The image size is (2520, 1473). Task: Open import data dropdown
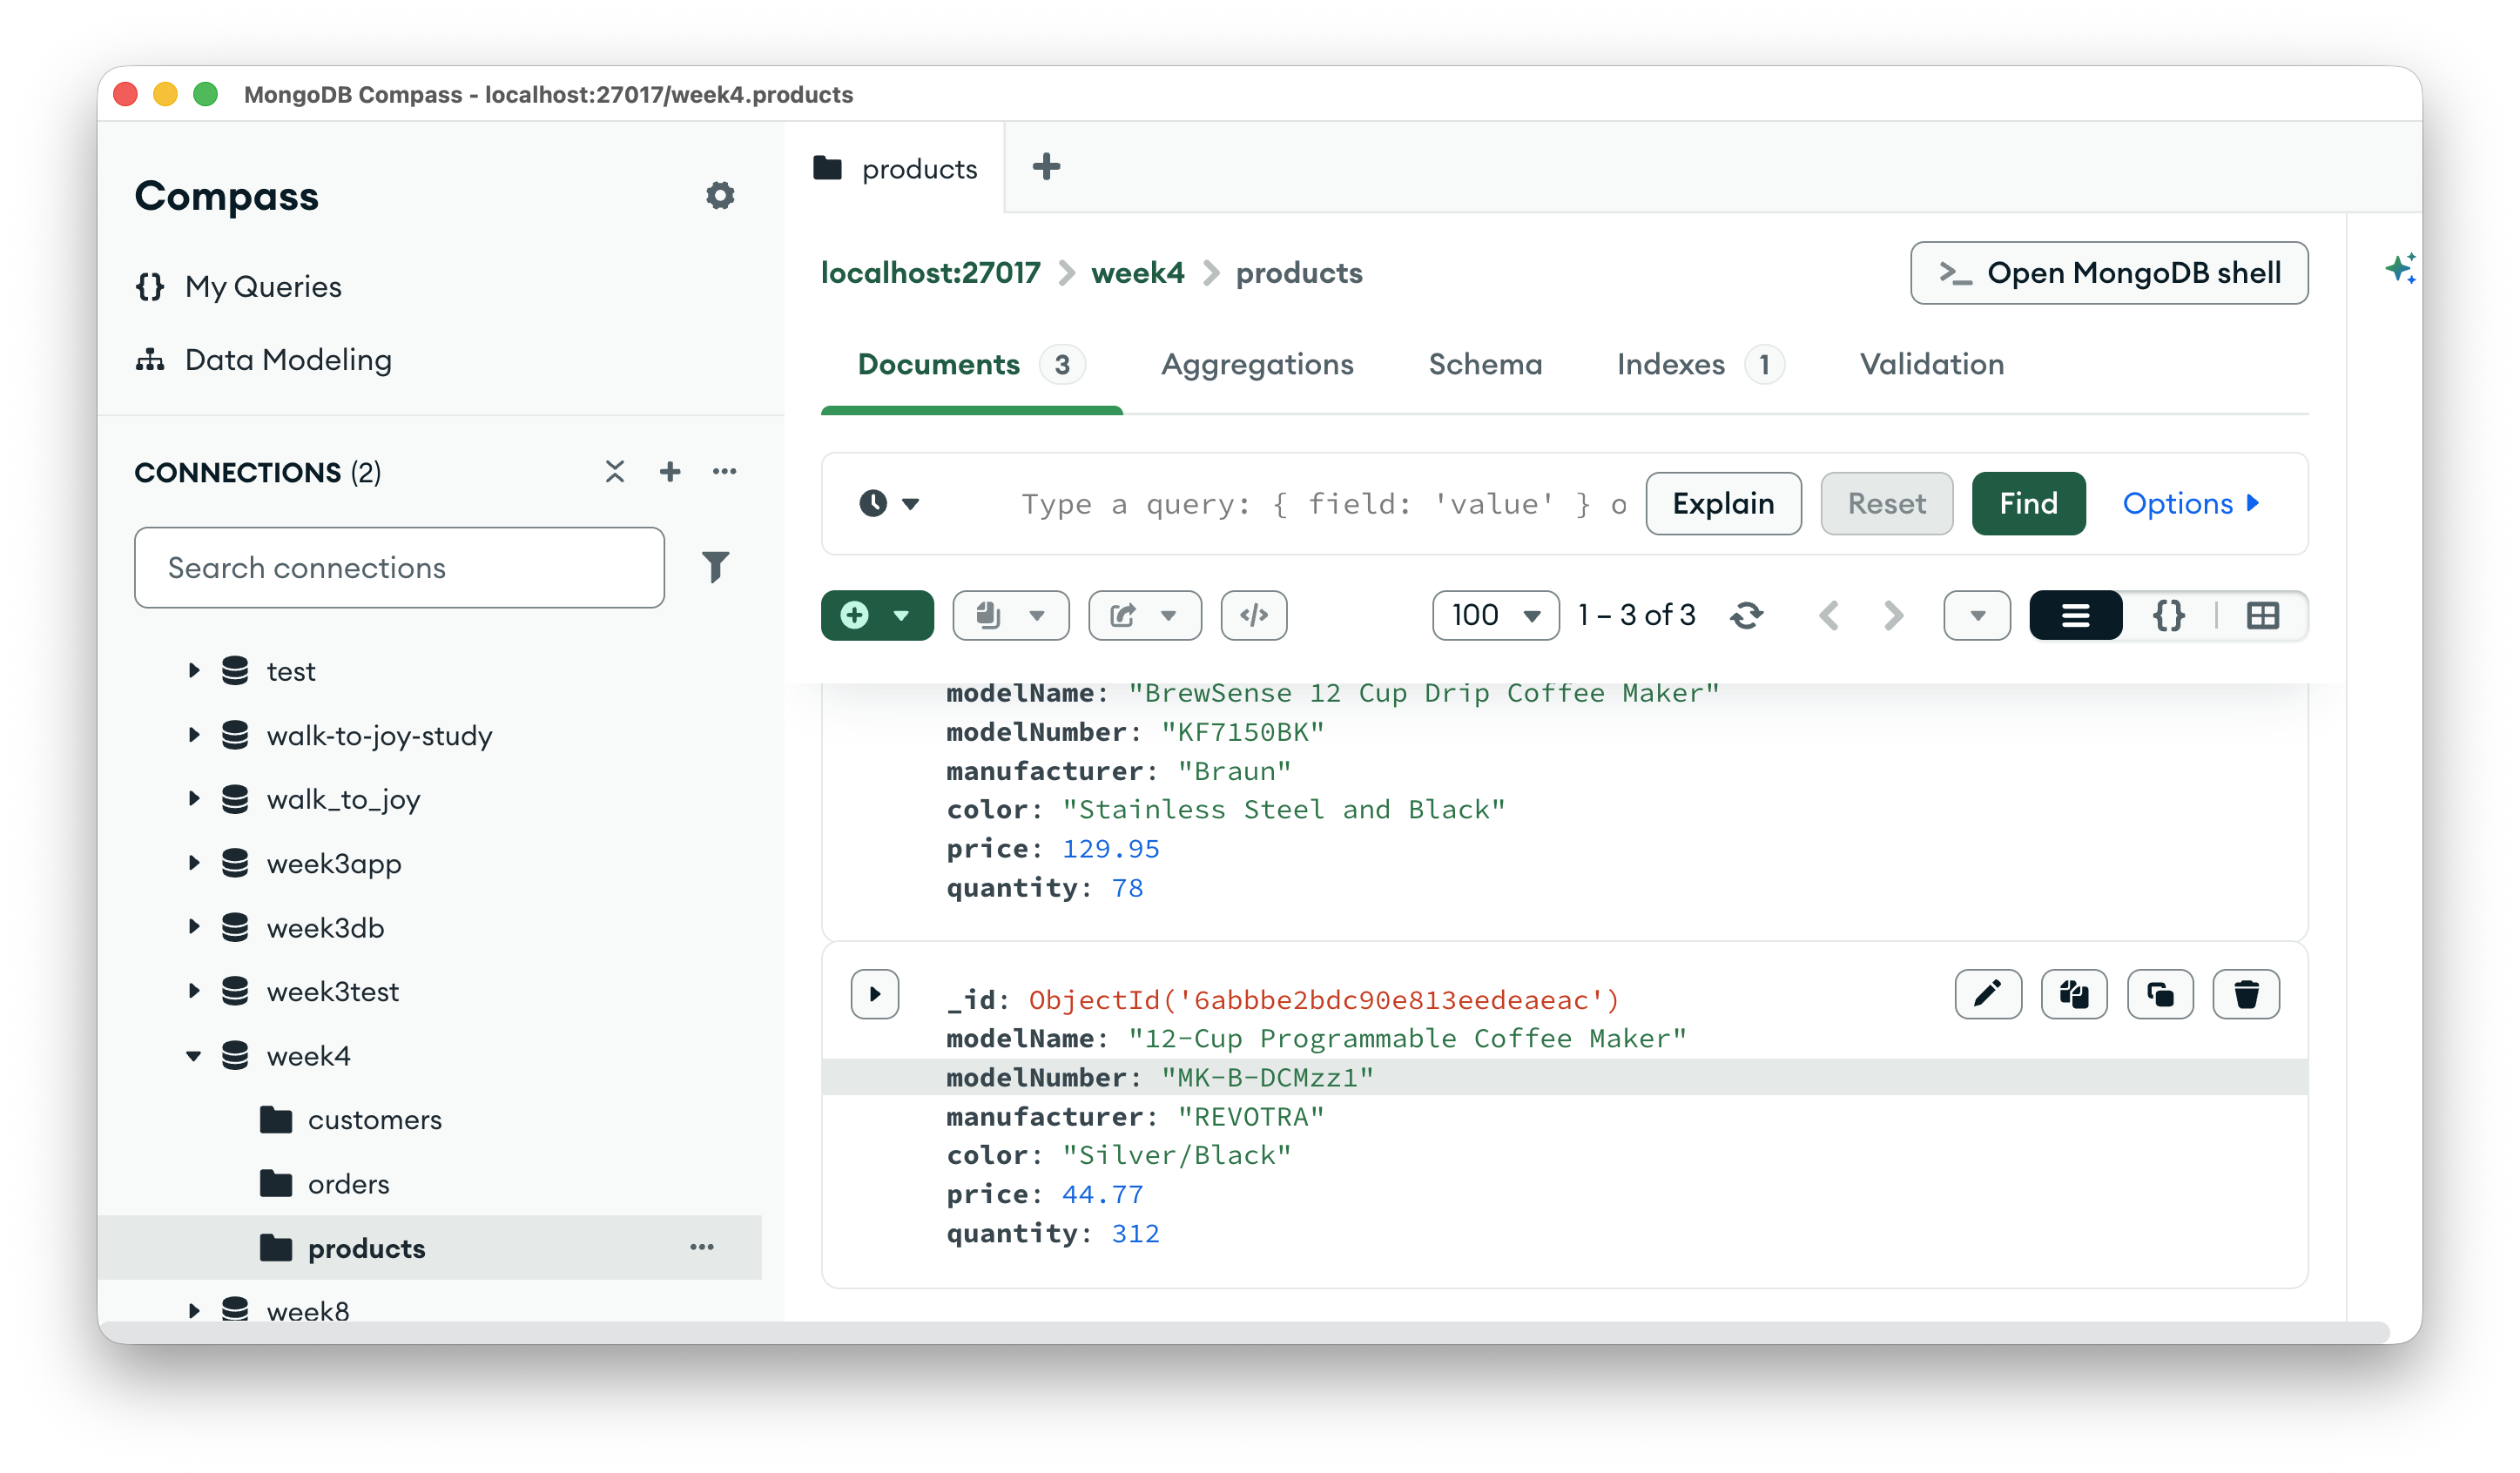pyautogui.click(x=1011, y=615)
